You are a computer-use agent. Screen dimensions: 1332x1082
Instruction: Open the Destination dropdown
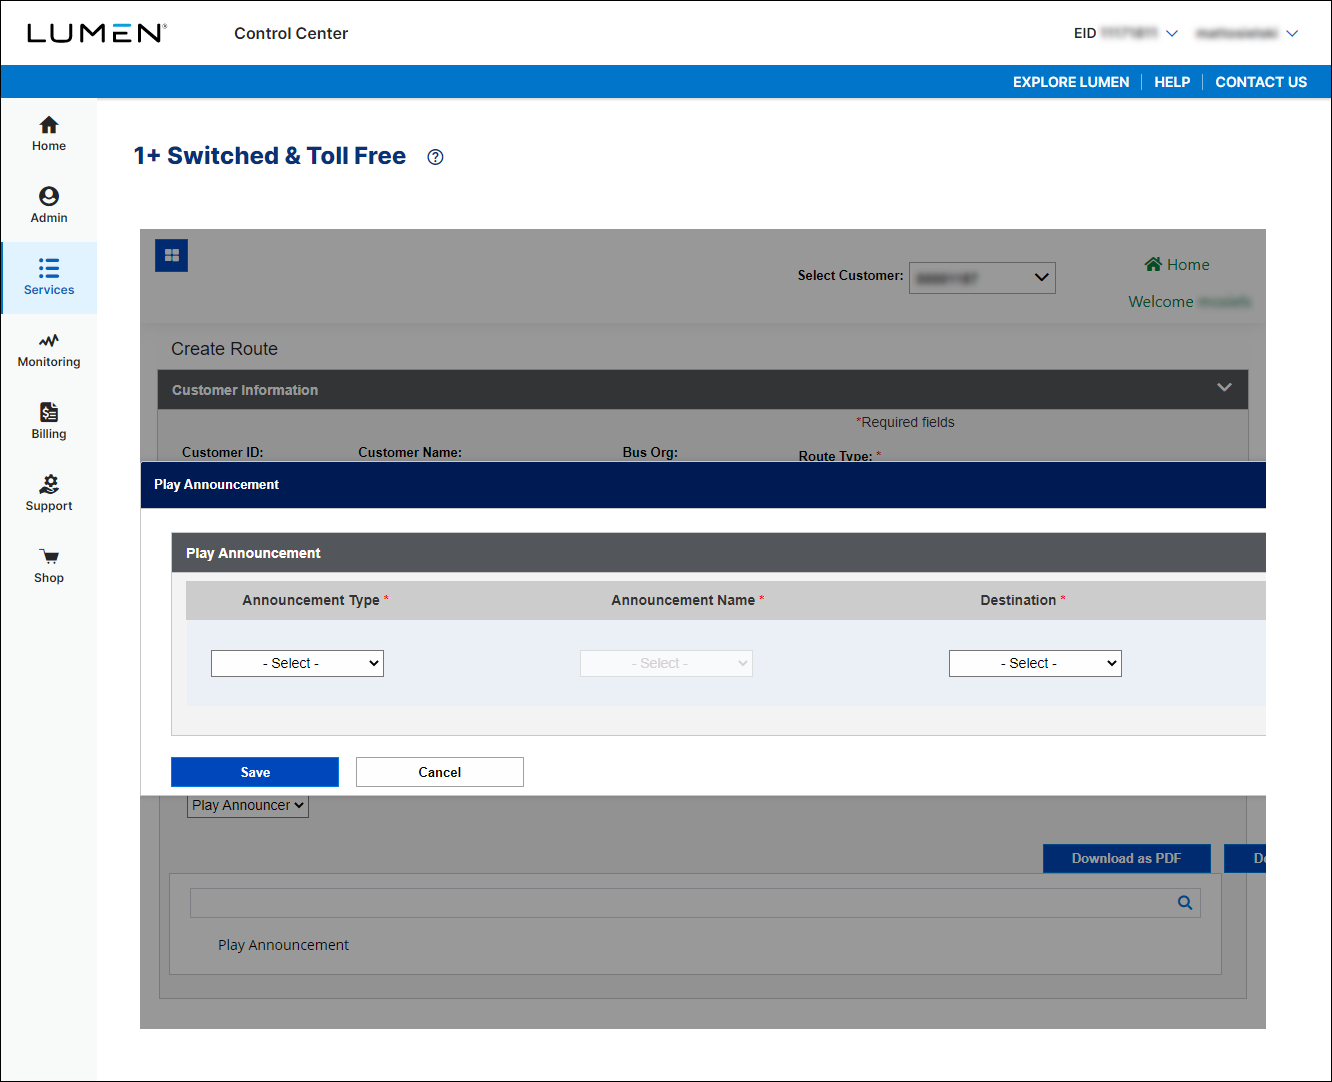click(1035, 663)
